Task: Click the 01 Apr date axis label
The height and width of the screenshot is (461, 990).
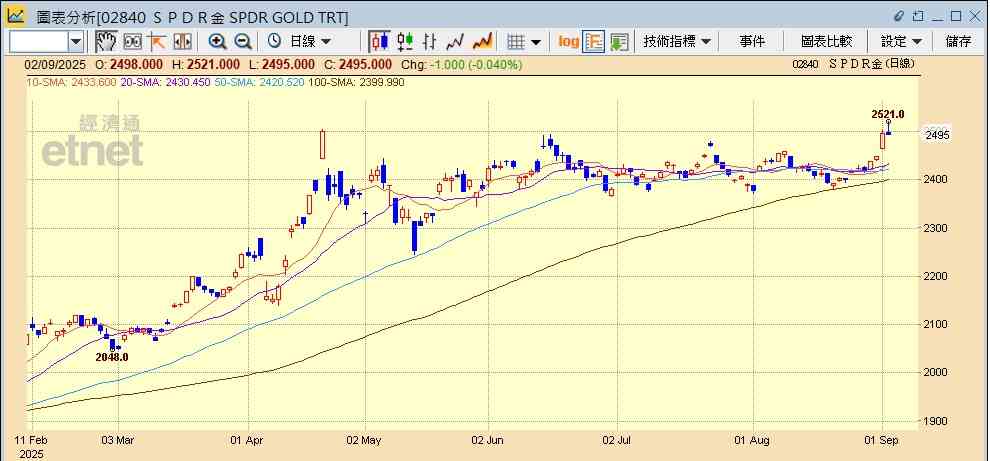Action: (248, 440)
